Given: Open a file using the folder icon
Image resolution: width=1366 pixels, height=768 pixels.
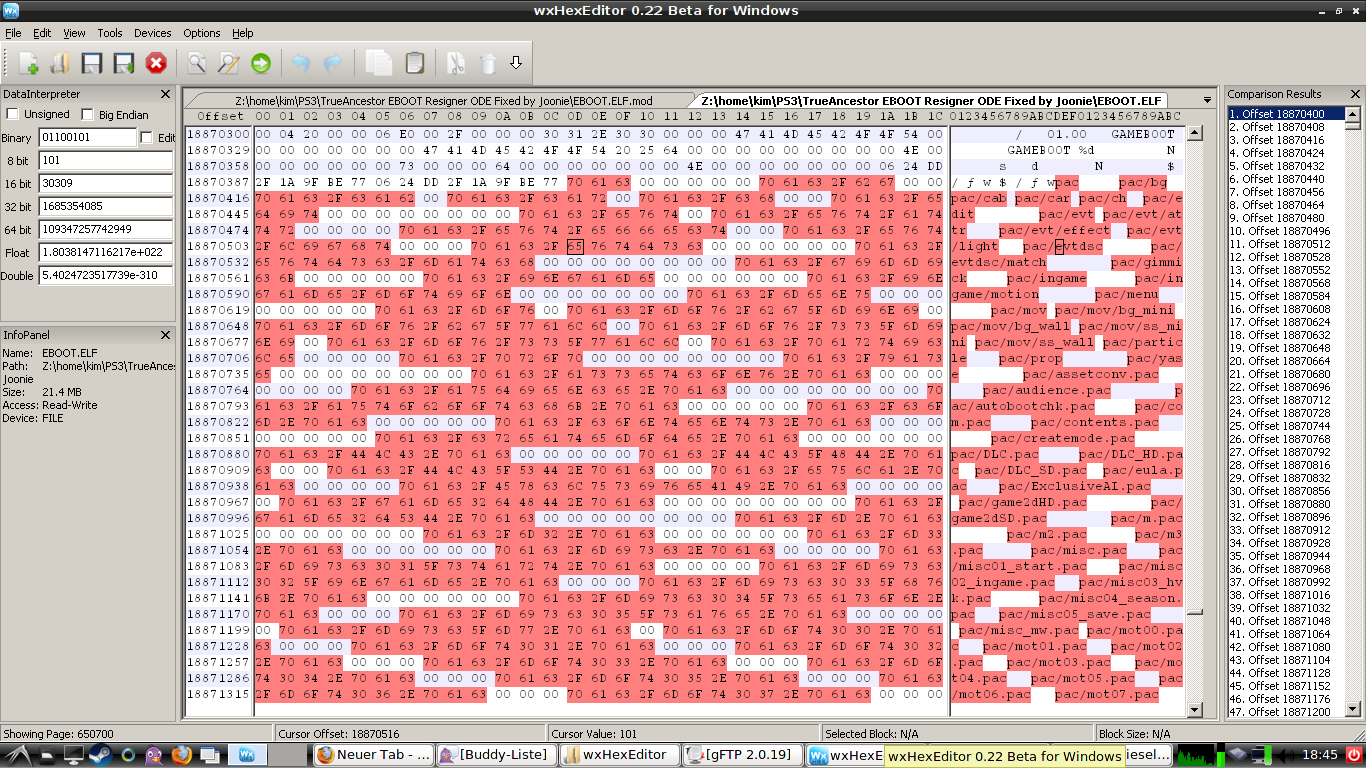Looking at the screenshot, I should (x=60, y=64).
